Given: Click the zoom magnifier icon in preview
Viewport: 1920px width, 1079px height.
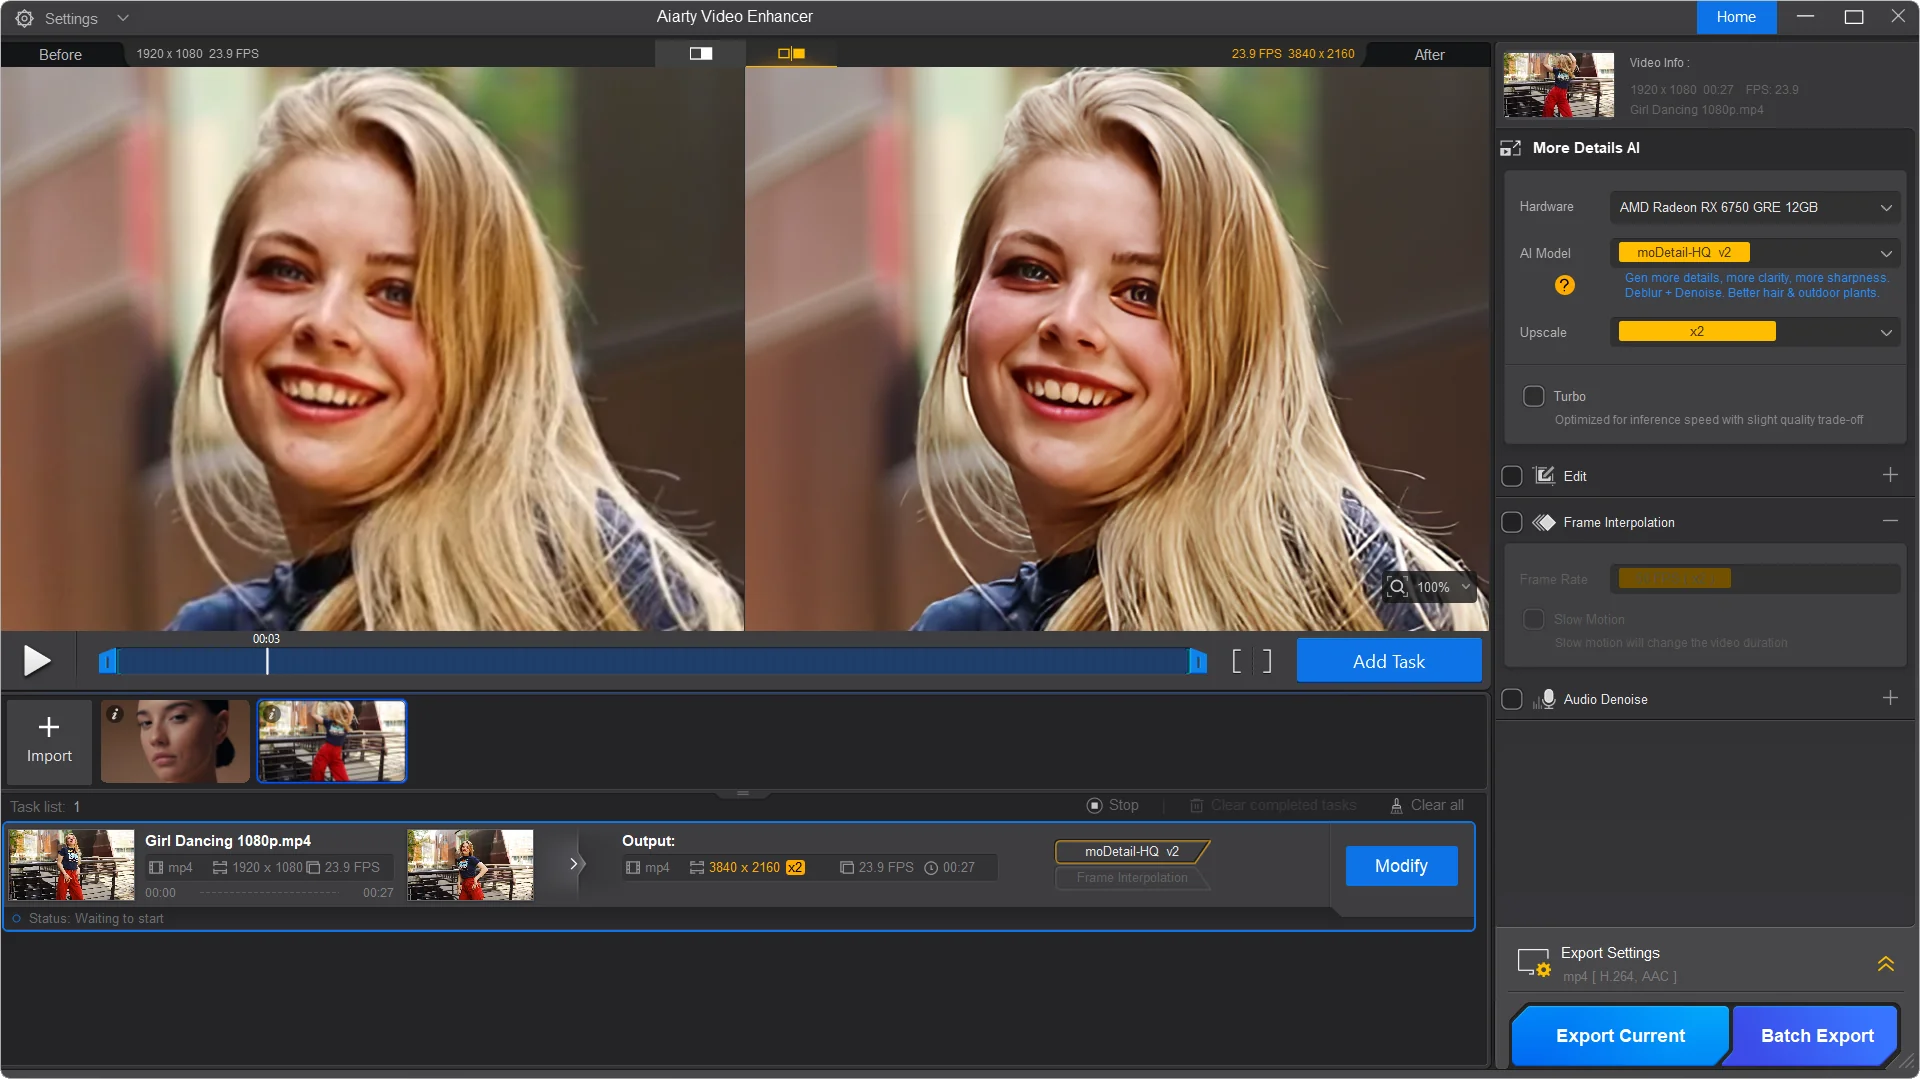Looking at the screenshot, I should (1397, 587).
